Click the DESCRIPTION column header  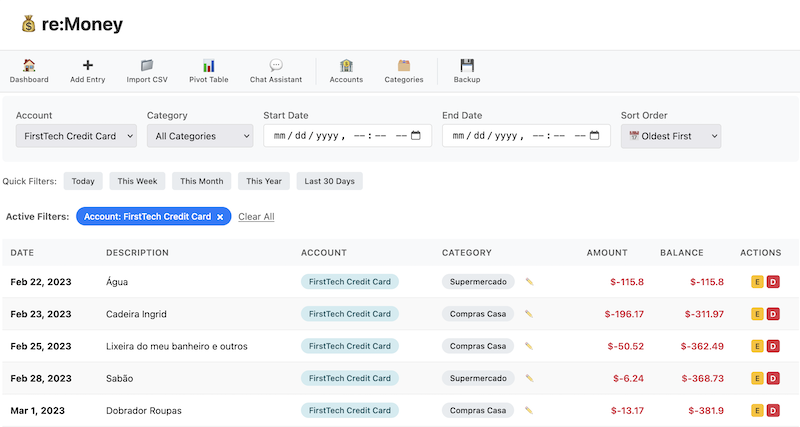(137, 253)
